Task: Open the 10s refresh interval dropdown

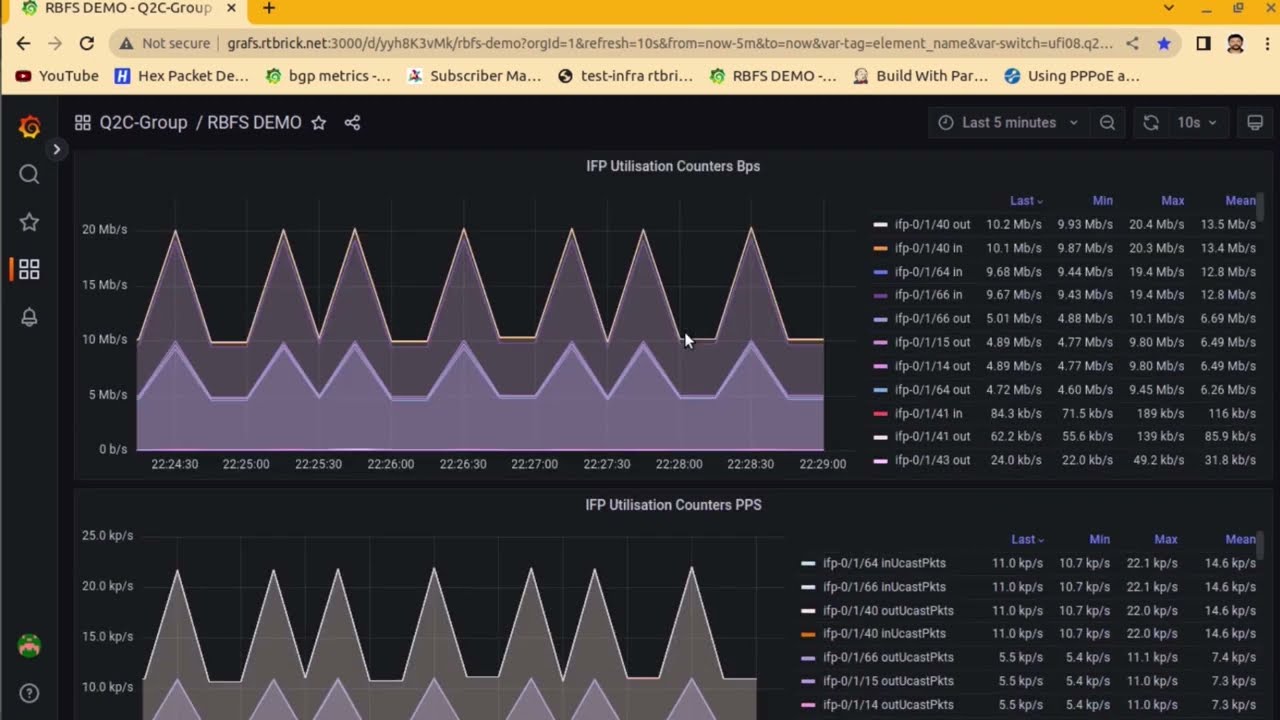Action: click(x=1196, y=123)
